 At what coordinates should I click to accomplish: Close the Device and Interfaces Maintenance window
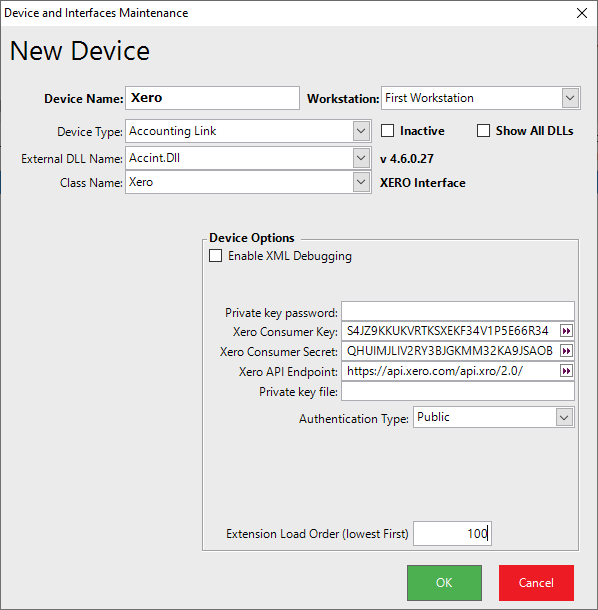tap(582, 13)
